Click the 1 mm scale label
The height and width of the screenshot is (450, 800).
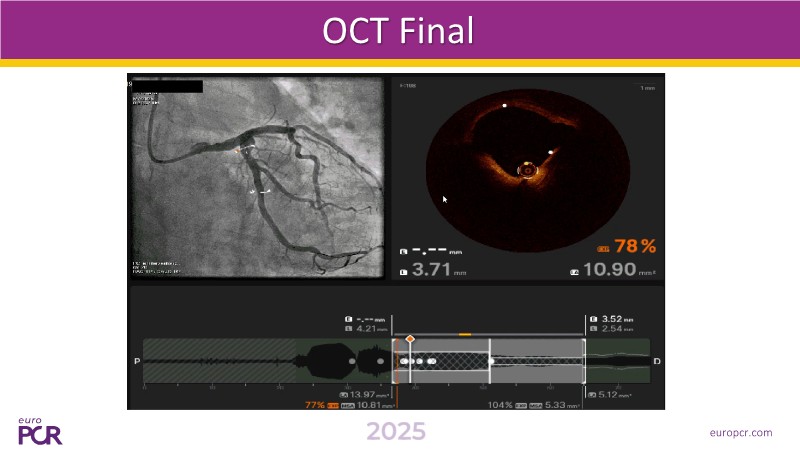[647, 88]
